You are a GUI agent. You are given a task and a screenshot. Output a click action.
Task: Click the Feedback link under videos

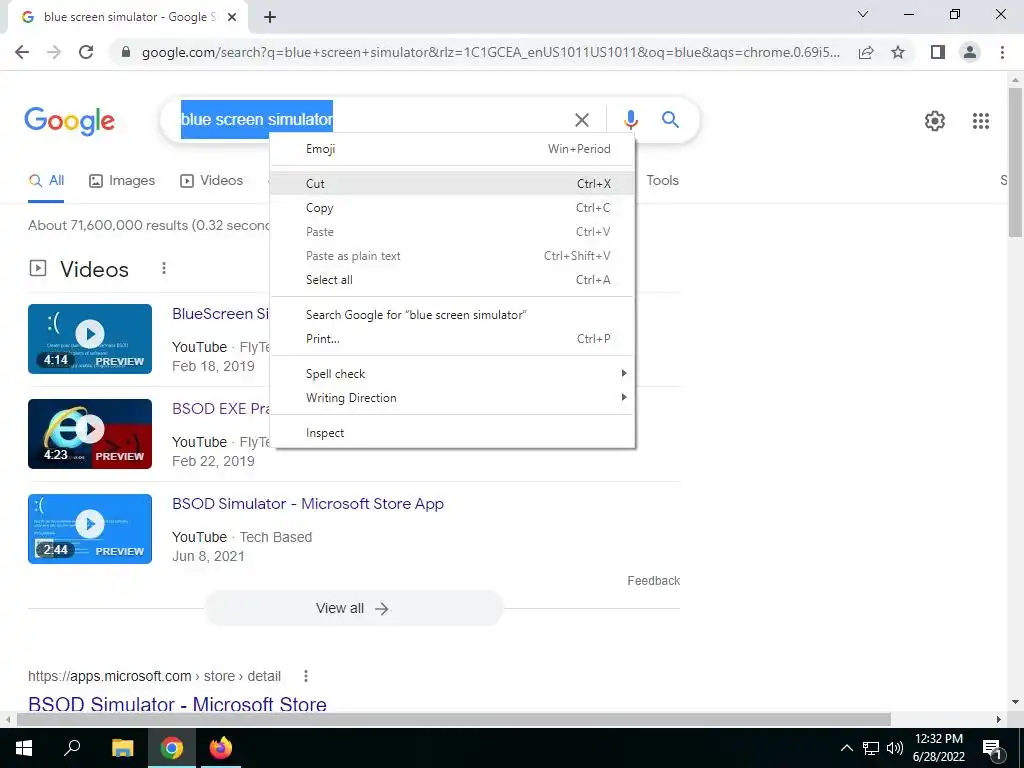pos(653,581)
